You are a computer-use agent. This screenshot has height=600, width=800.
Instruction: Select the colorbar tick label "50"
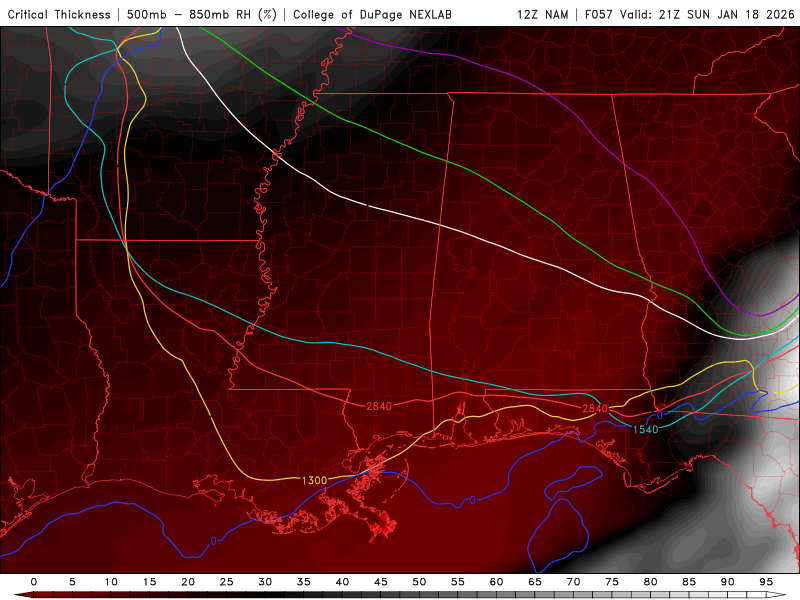(419, 582)
